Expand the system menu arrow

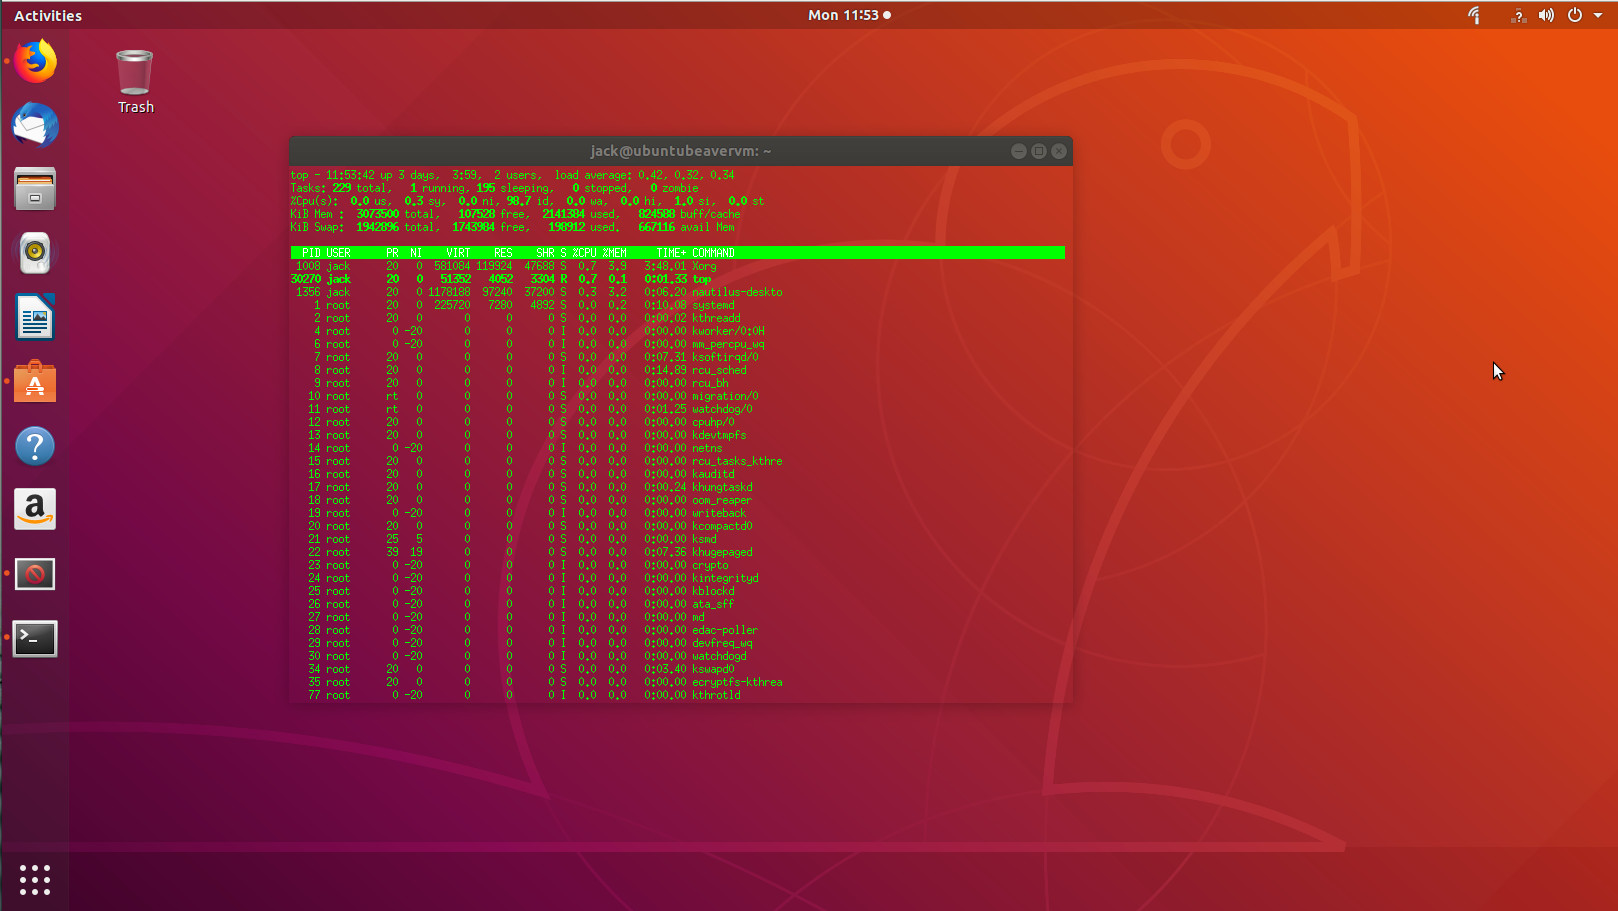coord(1598,15)
